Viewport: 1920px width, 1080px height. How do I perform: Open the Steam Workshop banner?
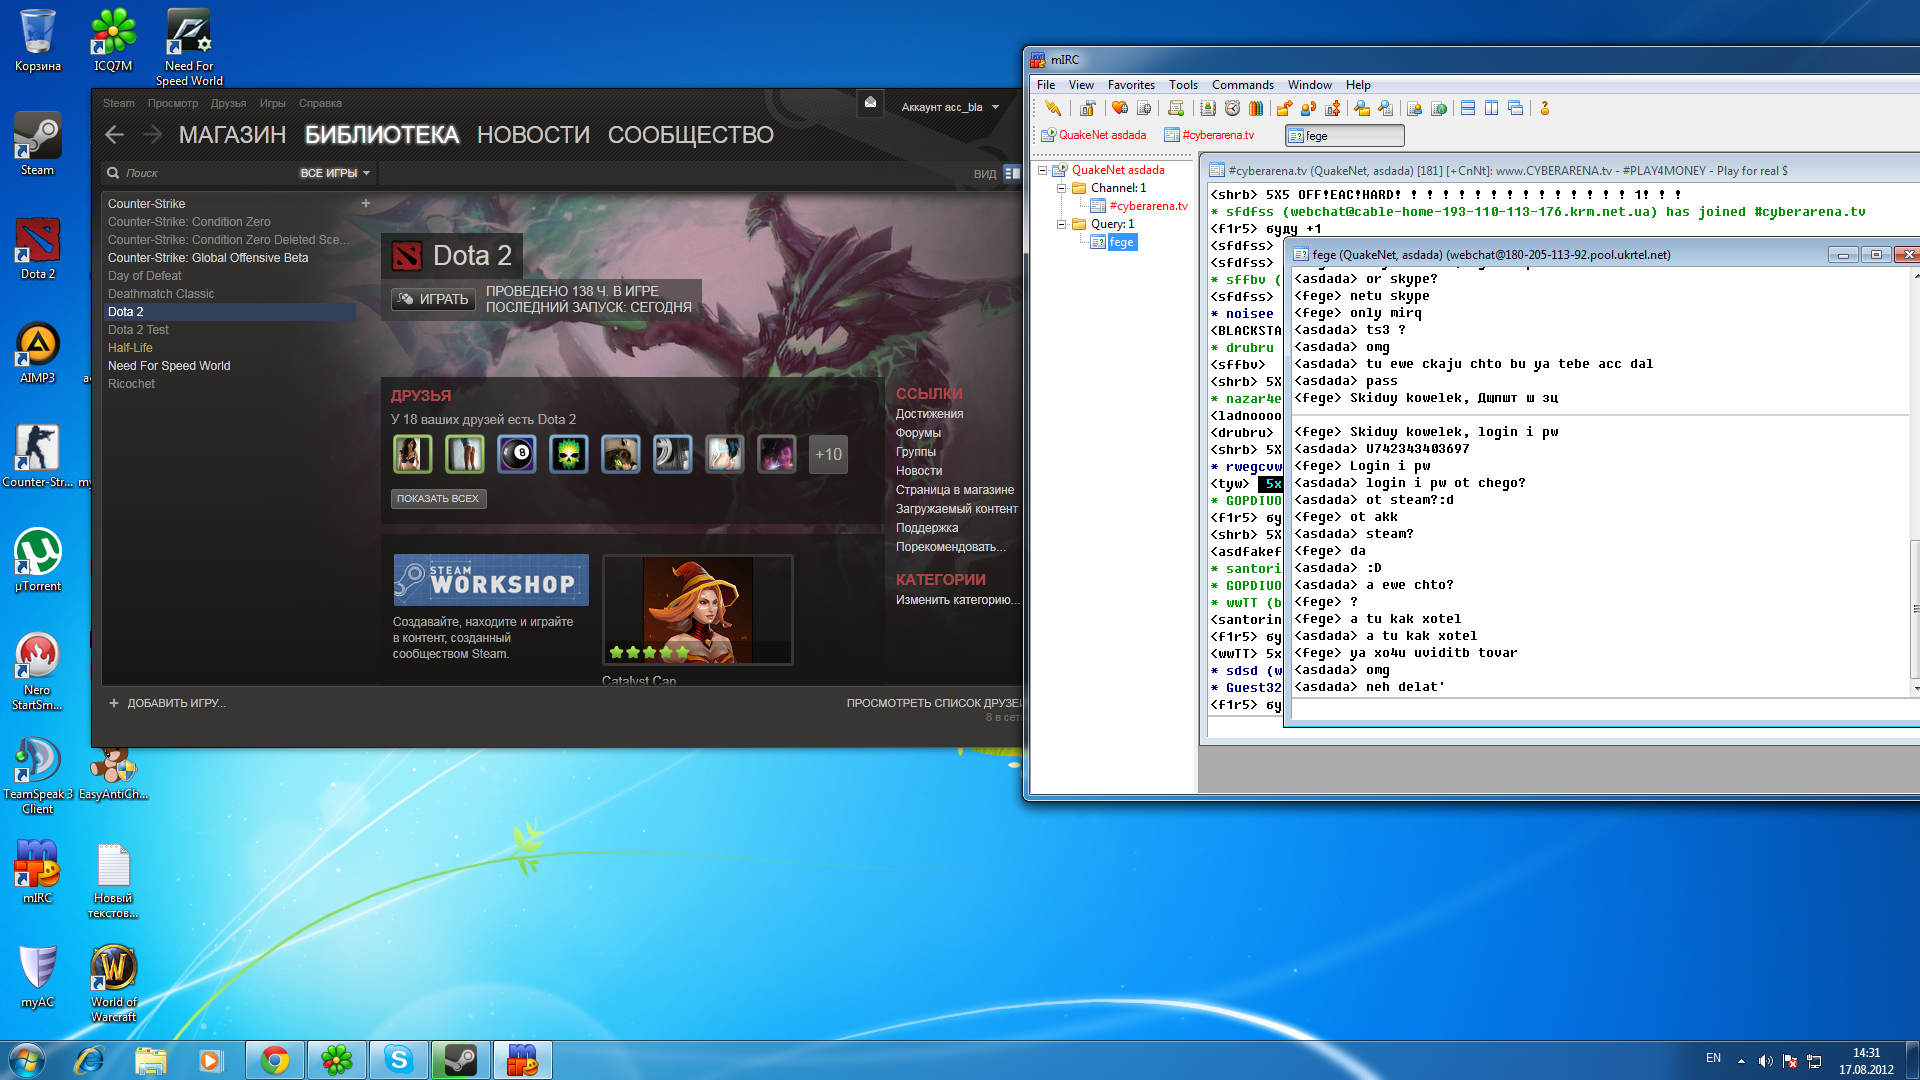click(491, 580)
